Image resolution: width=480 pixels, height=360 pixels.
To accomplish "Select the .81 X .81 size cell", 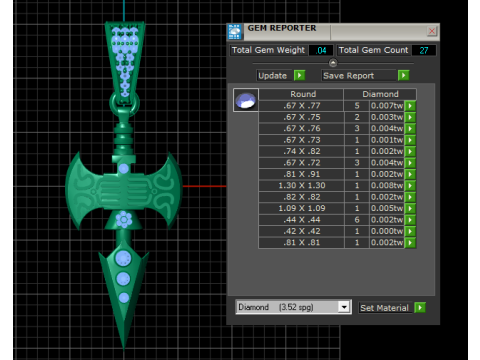I will [301, 243].
